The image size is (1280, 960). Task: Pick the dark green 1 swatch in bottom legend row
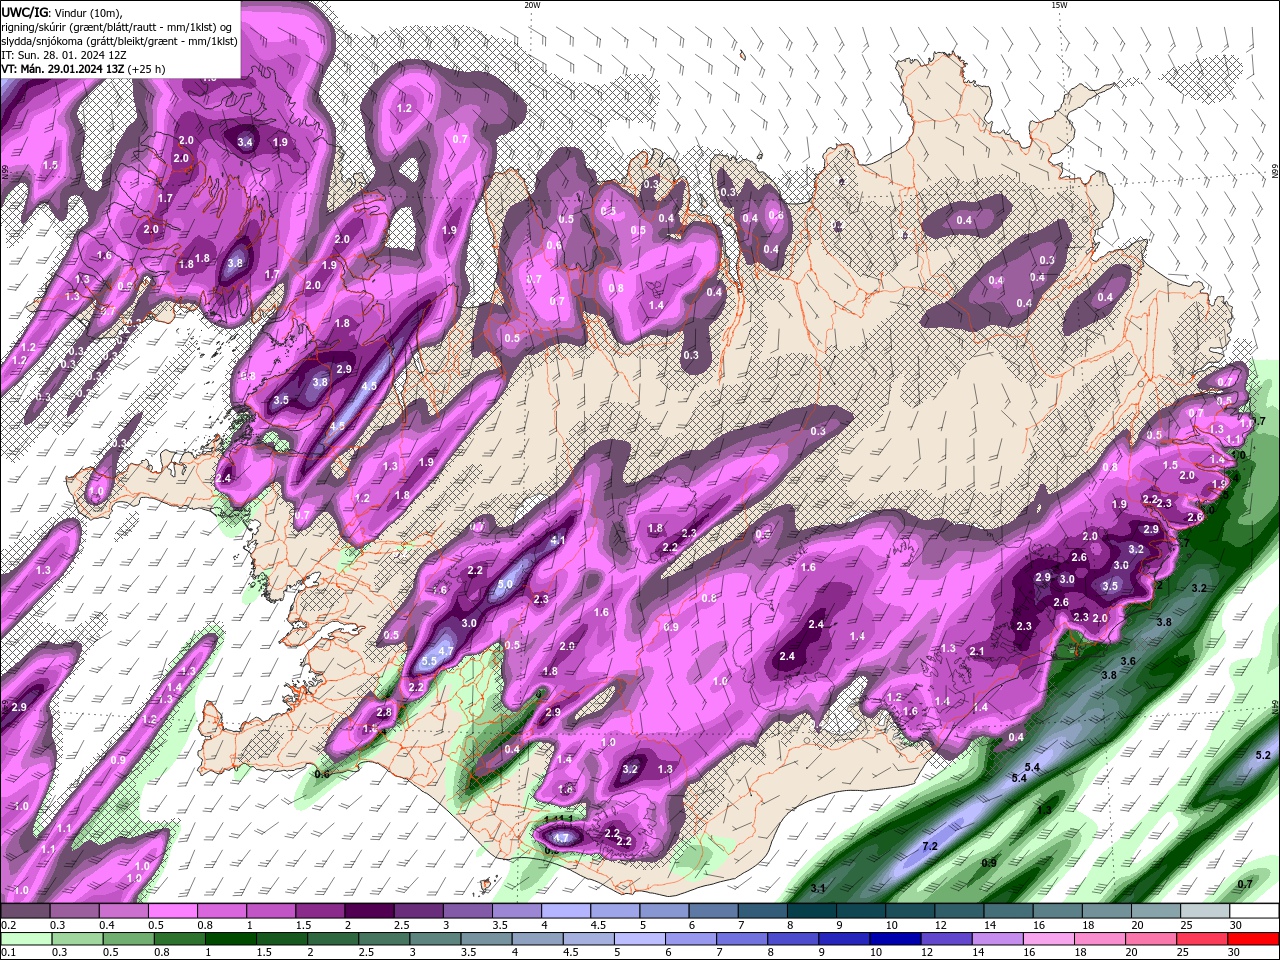click(x=229, y=939)
